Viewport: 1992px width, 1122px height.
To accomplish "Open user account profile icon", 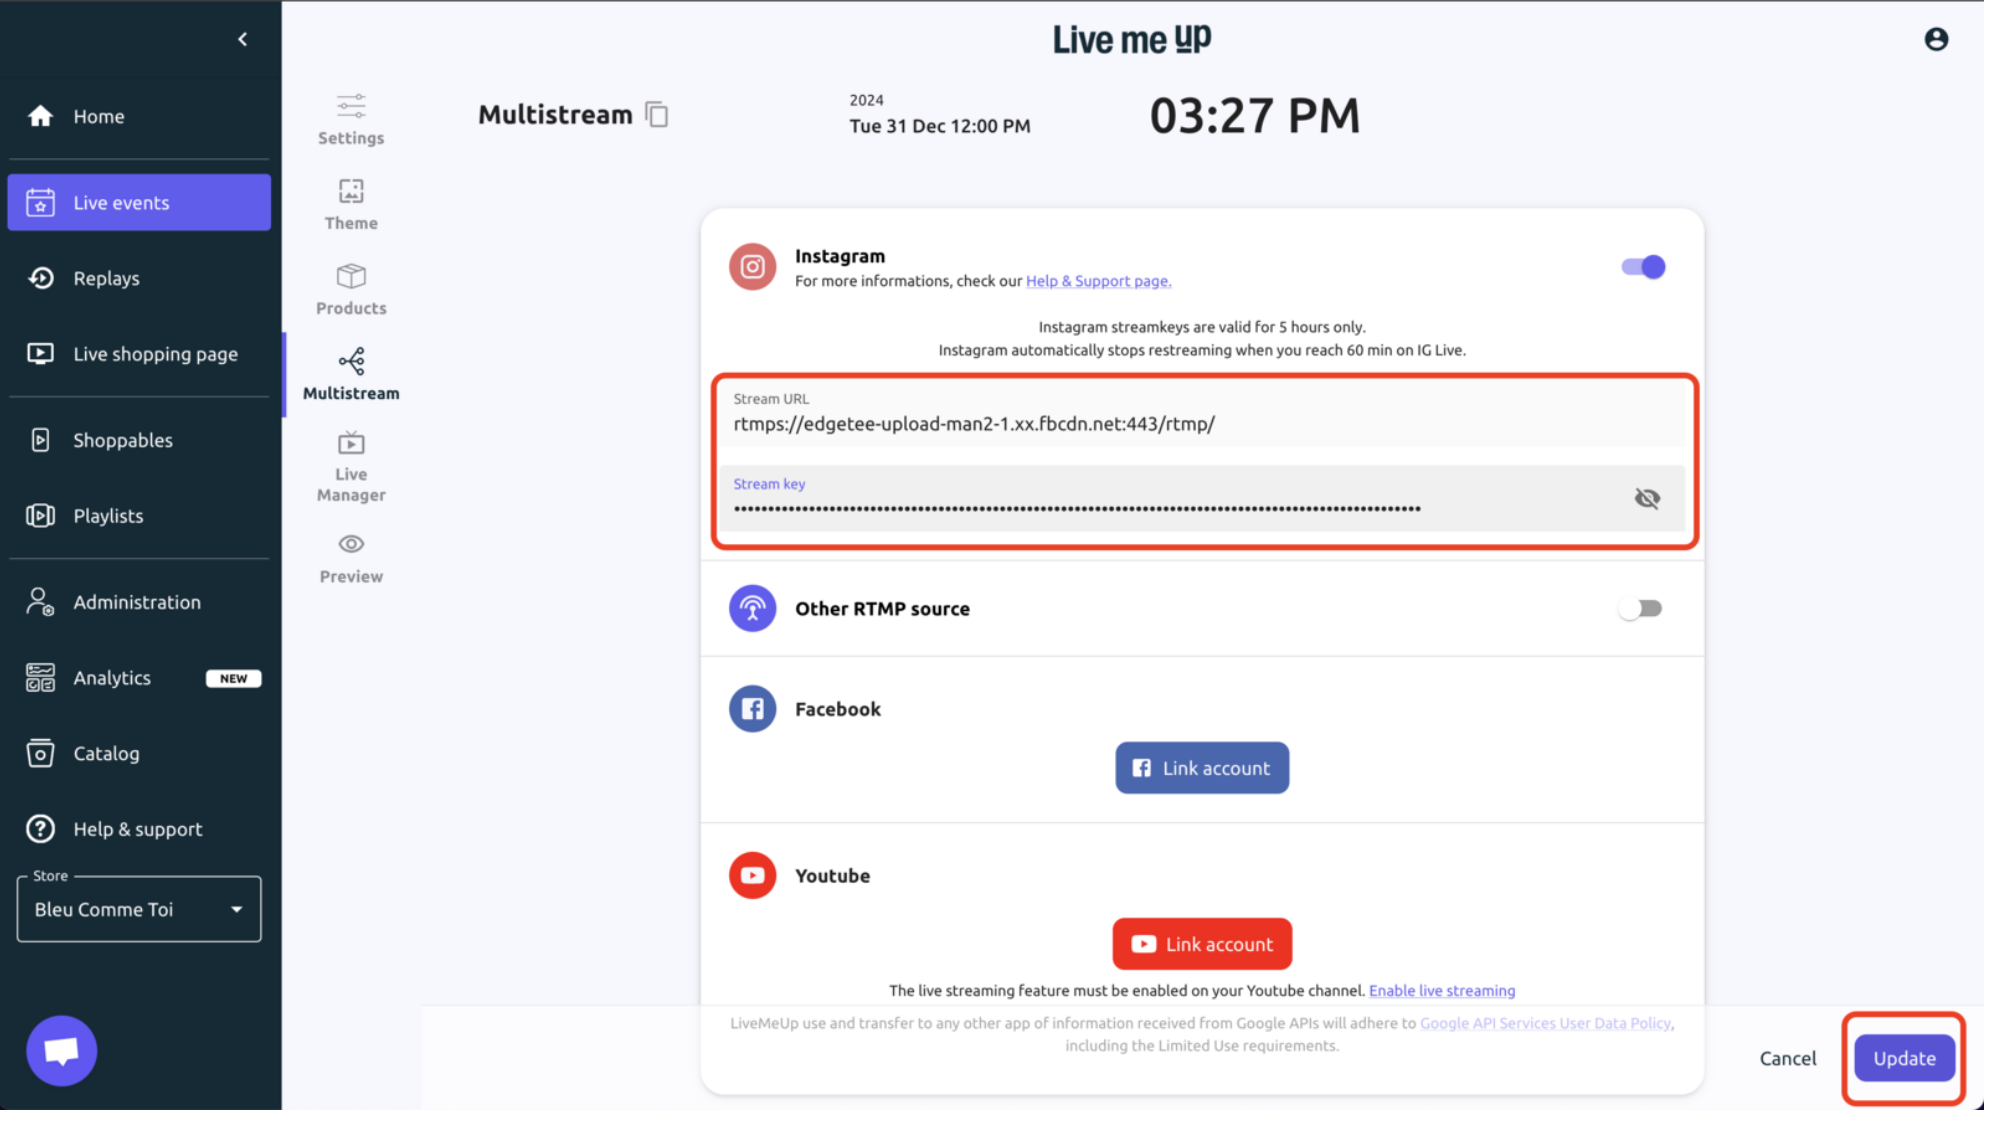I will [1935, 39].
